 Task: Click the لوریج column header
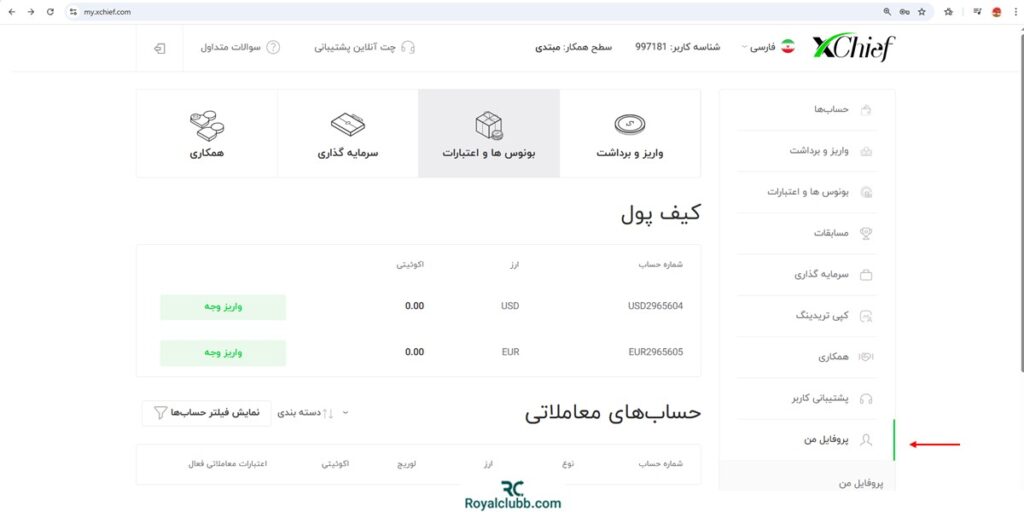coord(408,464)
